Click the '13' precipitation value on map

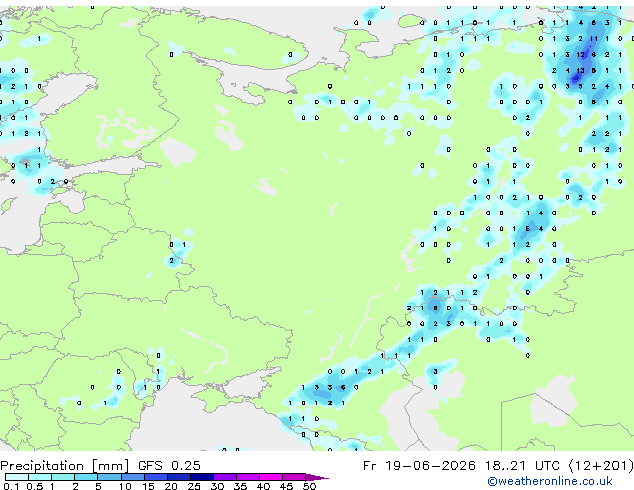pos(580,70)
